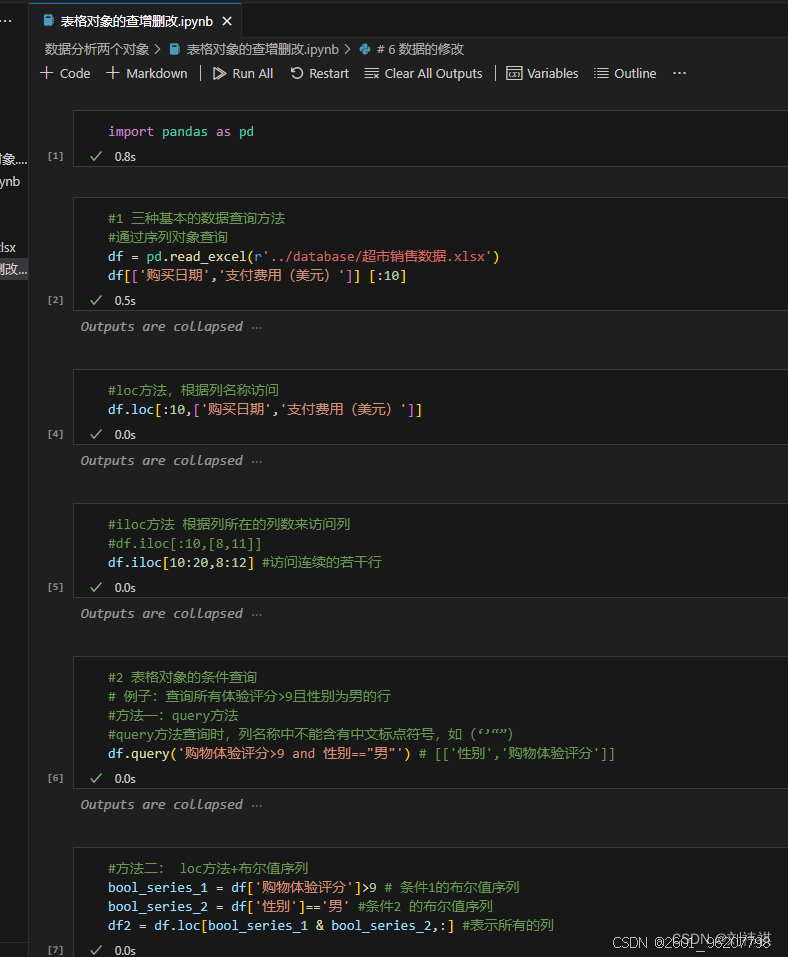The image size is (788, 957).
Task: Show the notebook Outline
Action: [626, 73]
